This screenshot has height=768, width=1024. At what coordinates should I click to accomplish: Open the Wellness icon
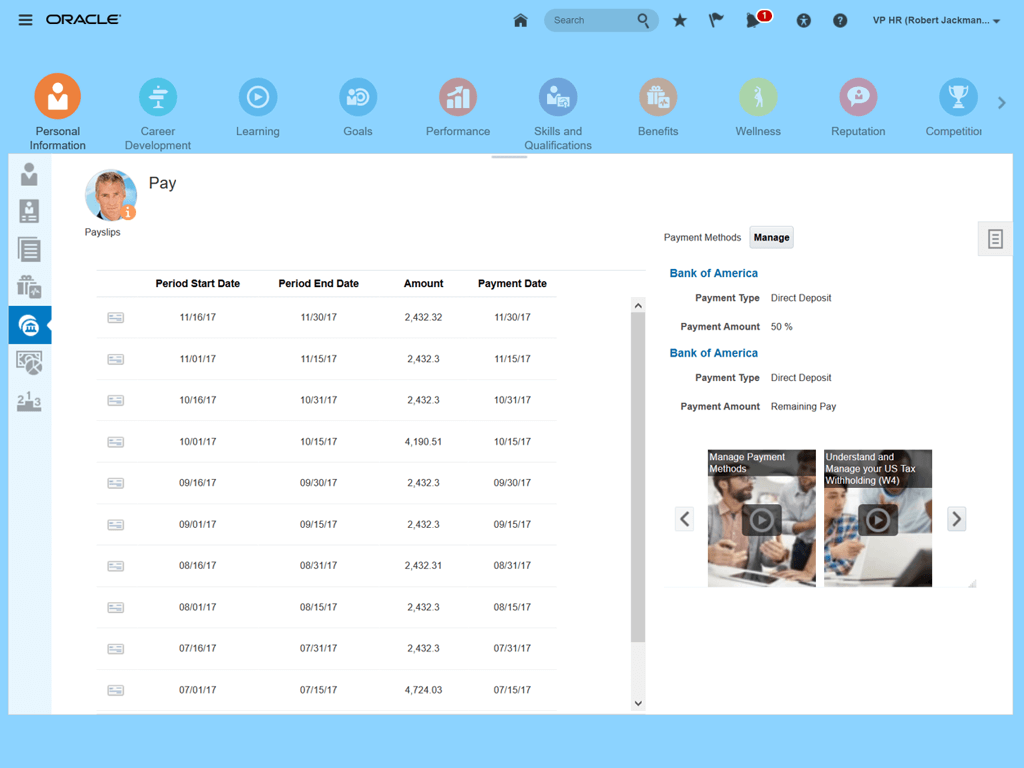[758, 97]
